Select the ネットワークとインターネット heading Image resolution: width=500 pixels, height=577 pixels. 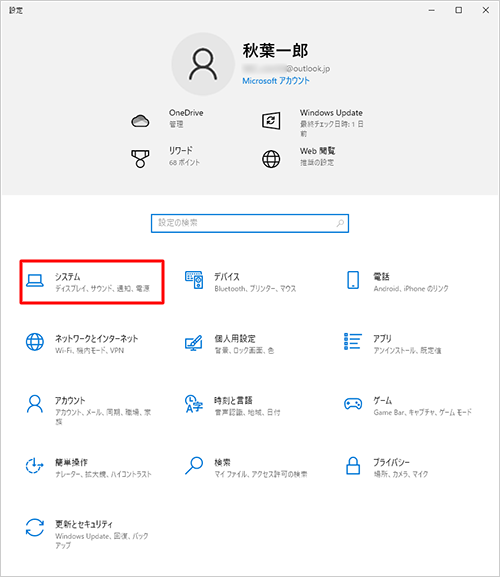97,339
